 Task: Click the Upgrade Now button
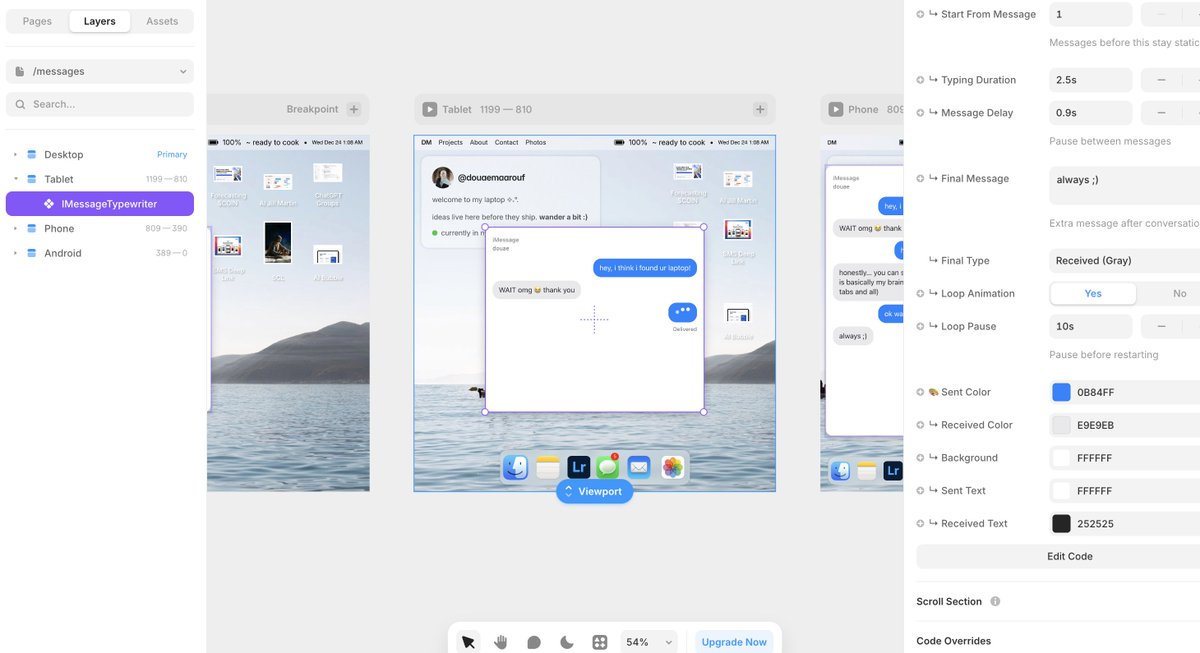(x=734, y=642)
